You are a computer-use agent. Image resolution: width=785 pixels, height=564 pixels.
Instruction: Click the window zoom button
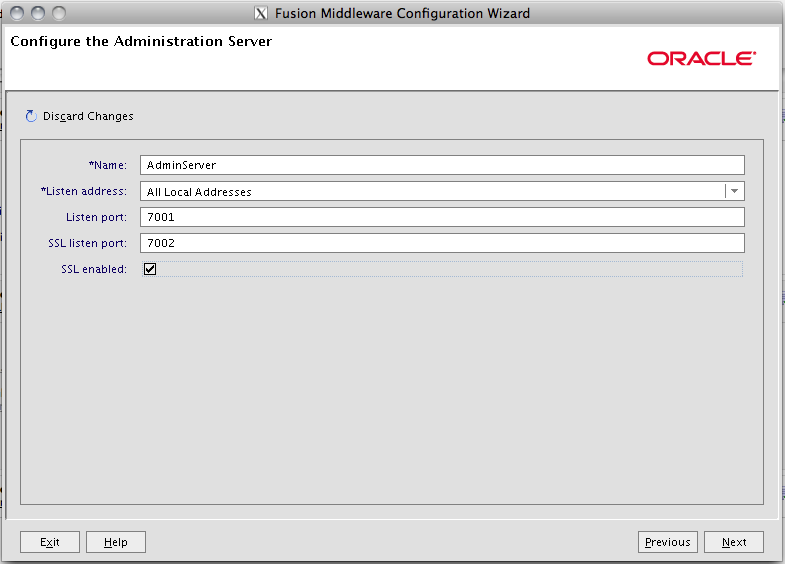coord(59,13)
